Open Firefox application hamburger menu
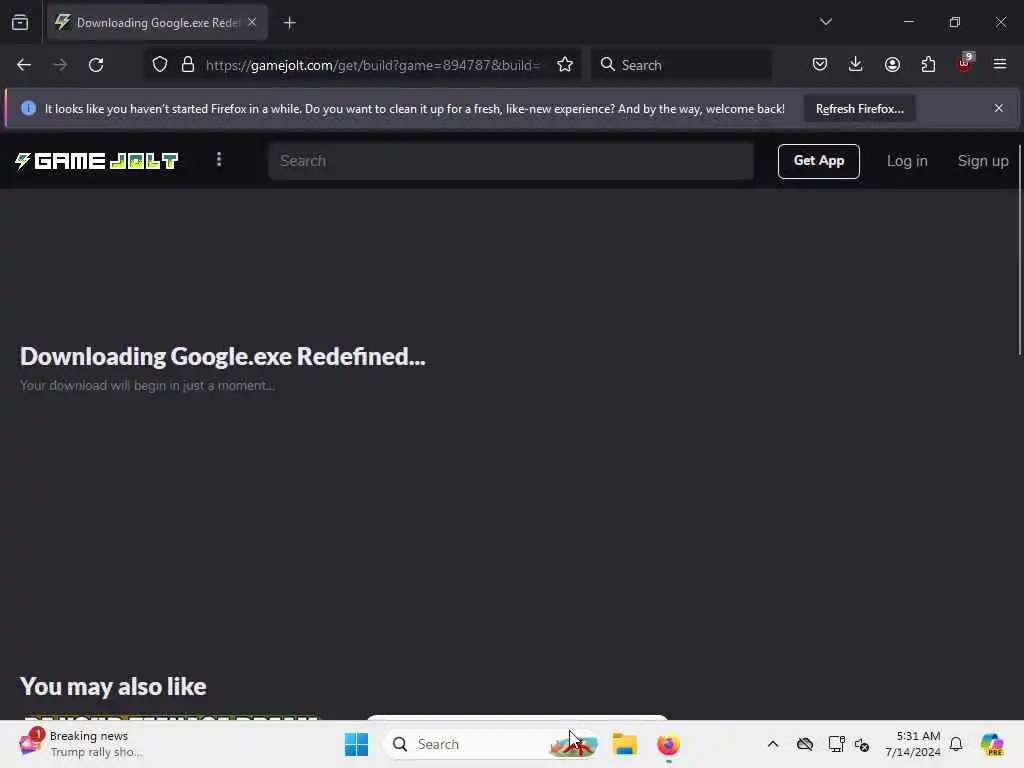Image resolution: width=1024 pixels, height=768 pixels. pos(1000,65)
